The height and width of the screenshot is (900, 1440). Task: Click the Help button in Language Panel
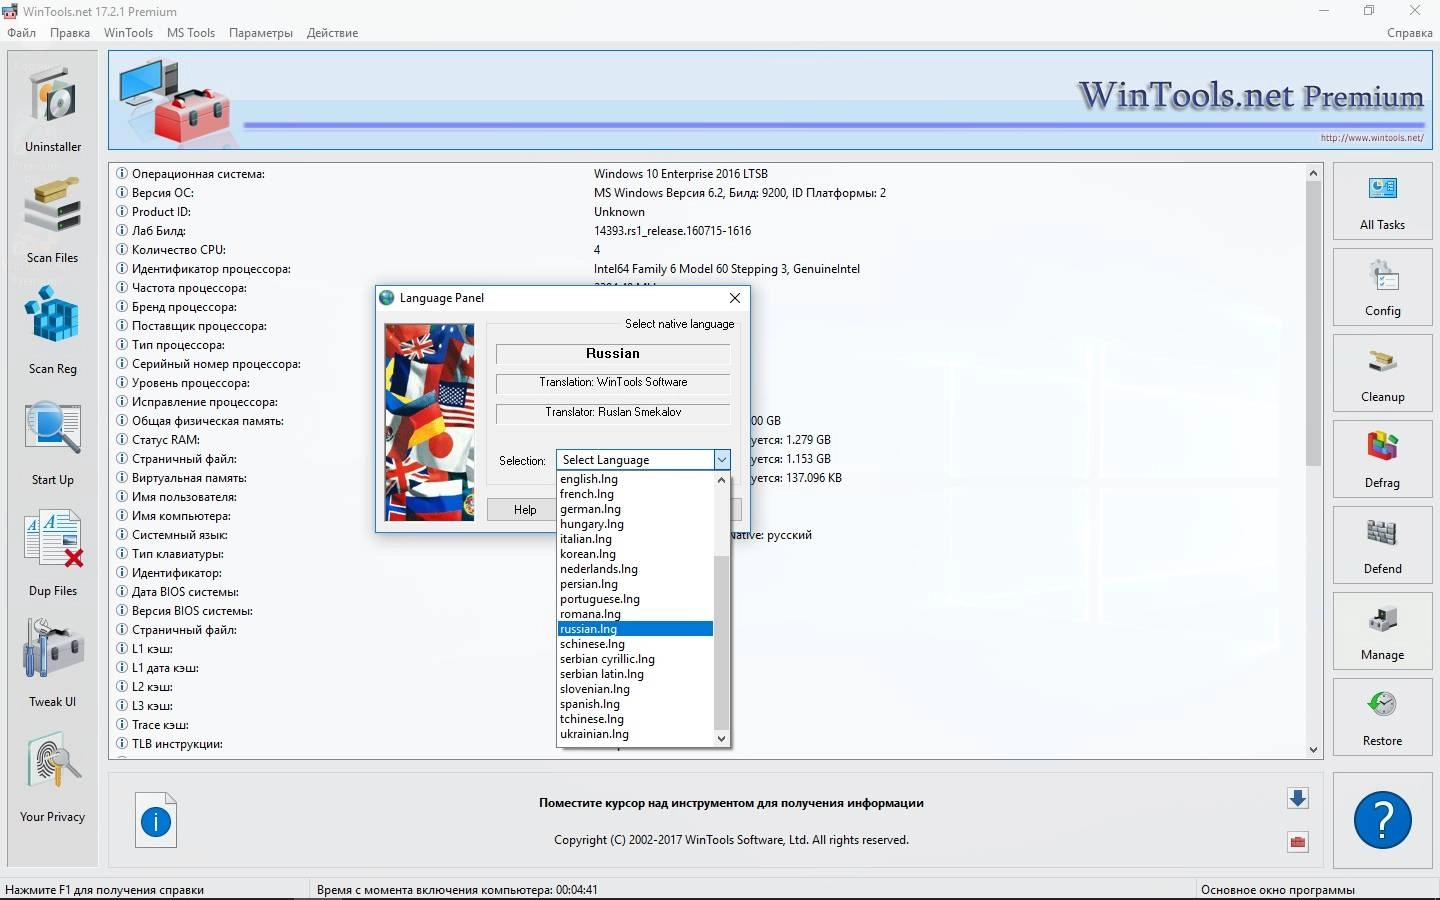(x=525, y=510)
